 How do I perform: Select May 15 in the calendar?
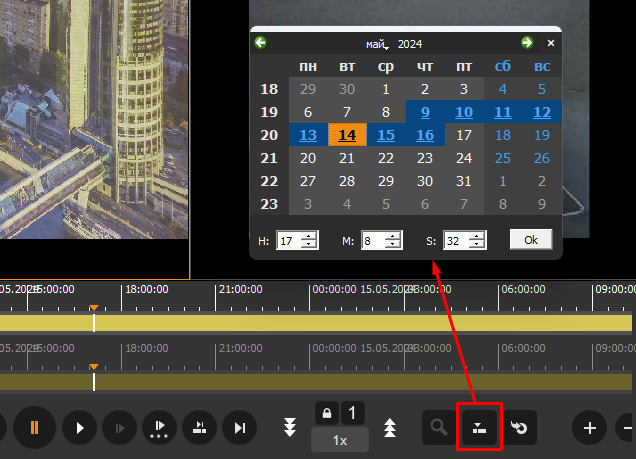[x=386, y=135]
